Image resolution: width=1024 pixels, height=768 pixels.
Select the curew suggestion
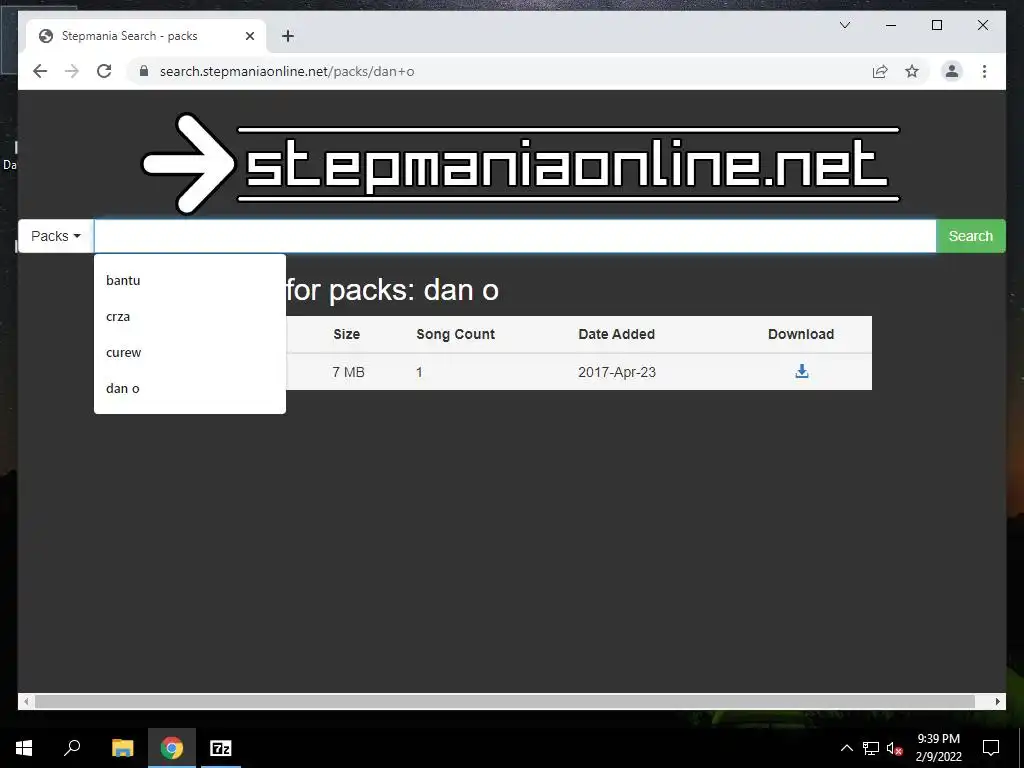[189, 352]
